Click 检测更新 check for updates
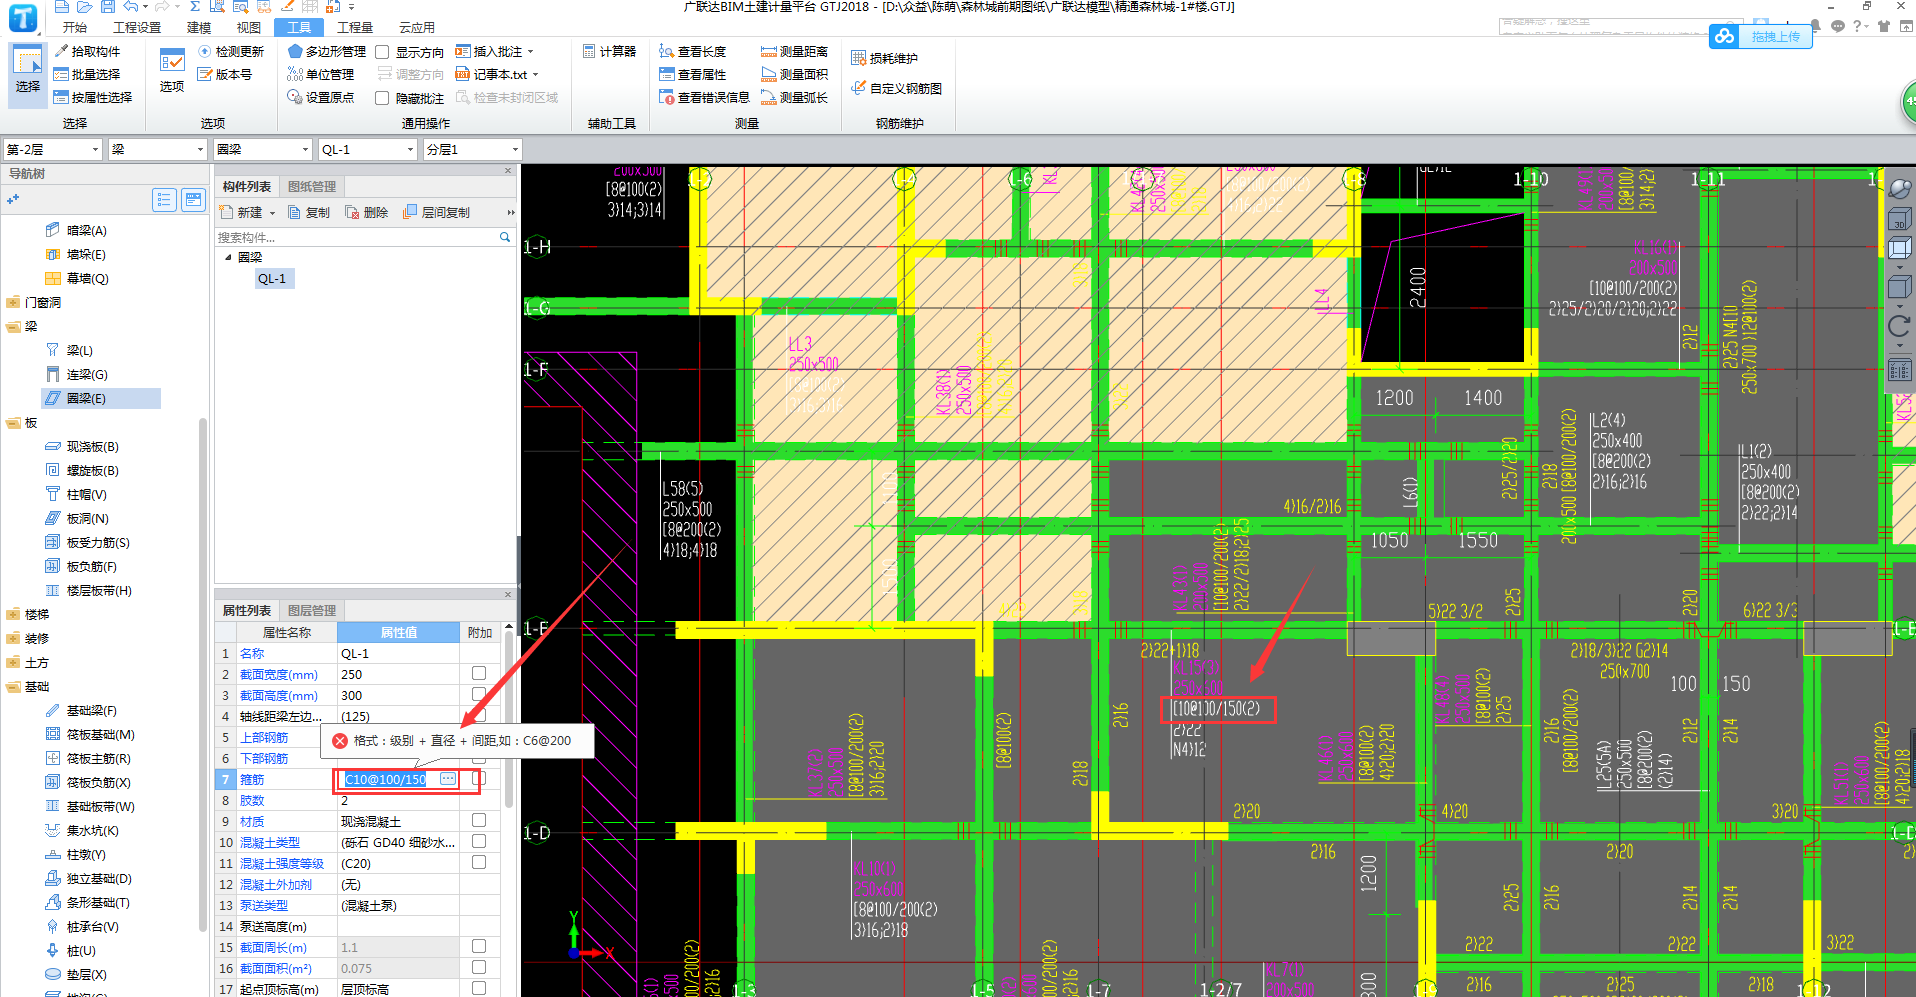The height and width of the screenshot is (997, 1916). pyautogui.click(x=231, y=51)
